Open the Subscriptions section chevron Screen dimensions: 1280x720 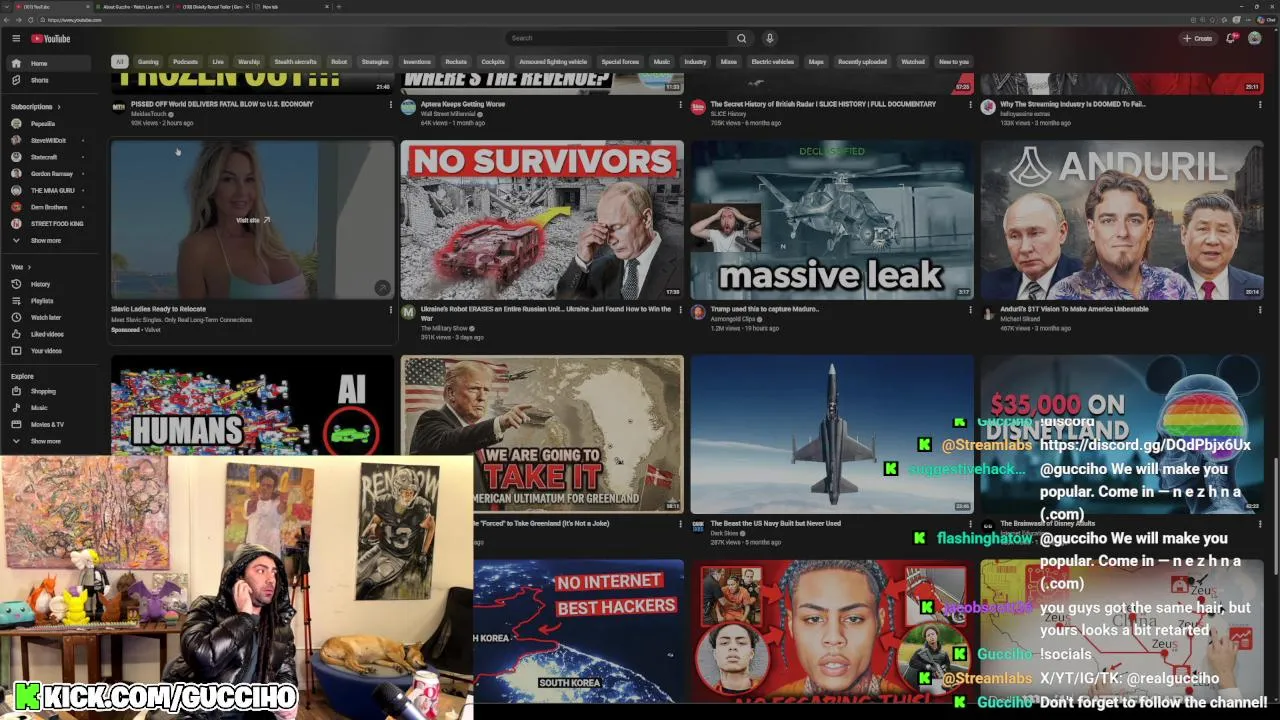tap(58, 107)
